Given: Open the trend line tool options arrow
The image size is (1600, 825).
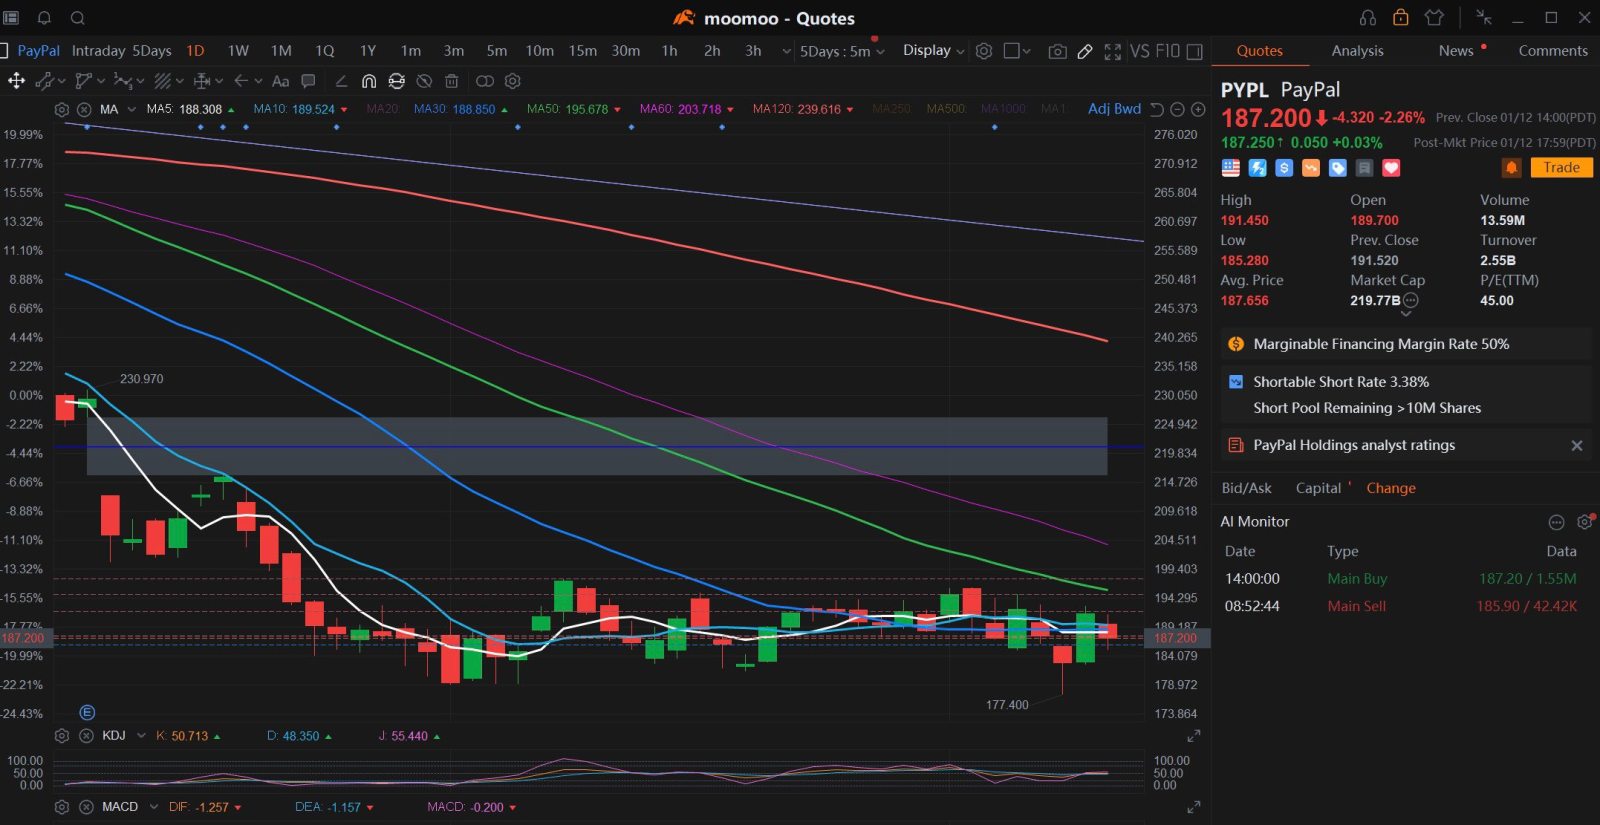Looking at the screenshot, I should coord(61,81).
